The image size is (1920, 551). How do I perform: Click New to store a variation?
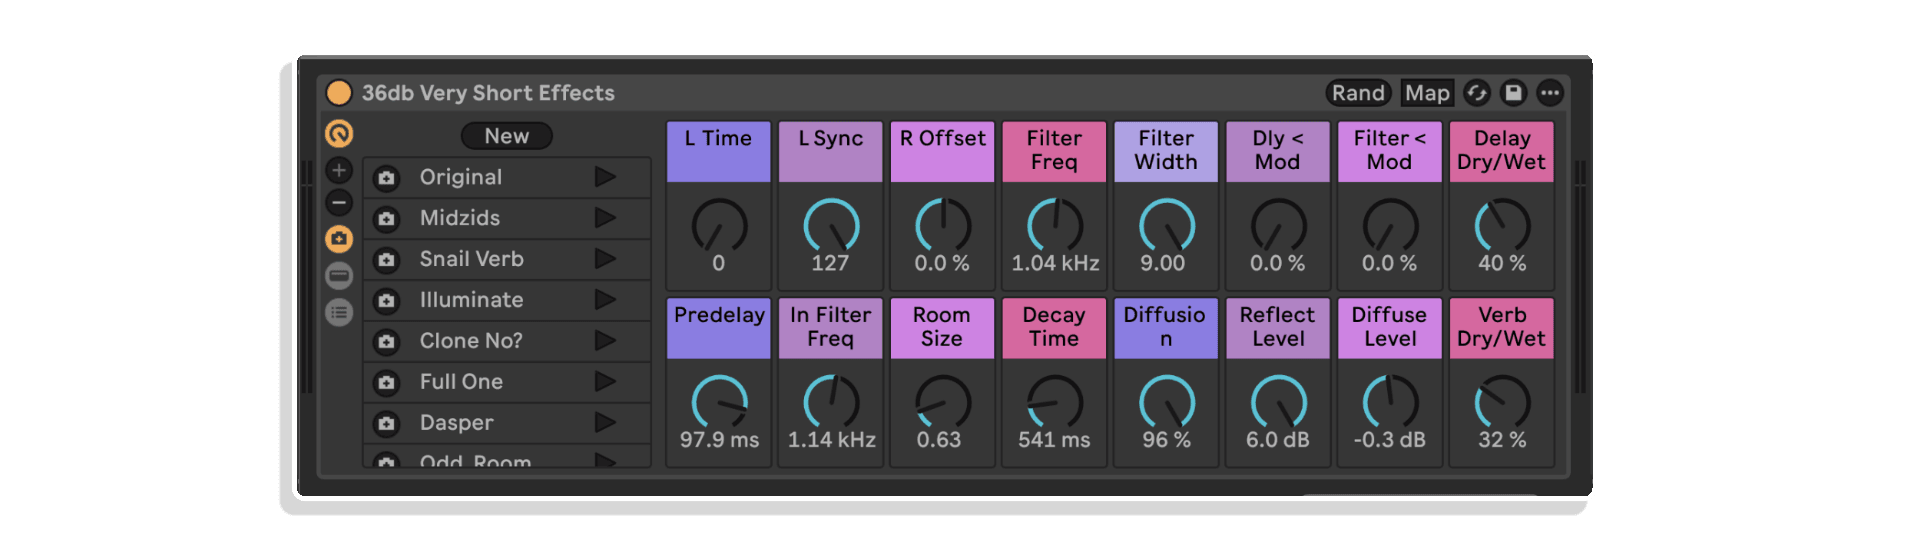click(x=507, y=136)
